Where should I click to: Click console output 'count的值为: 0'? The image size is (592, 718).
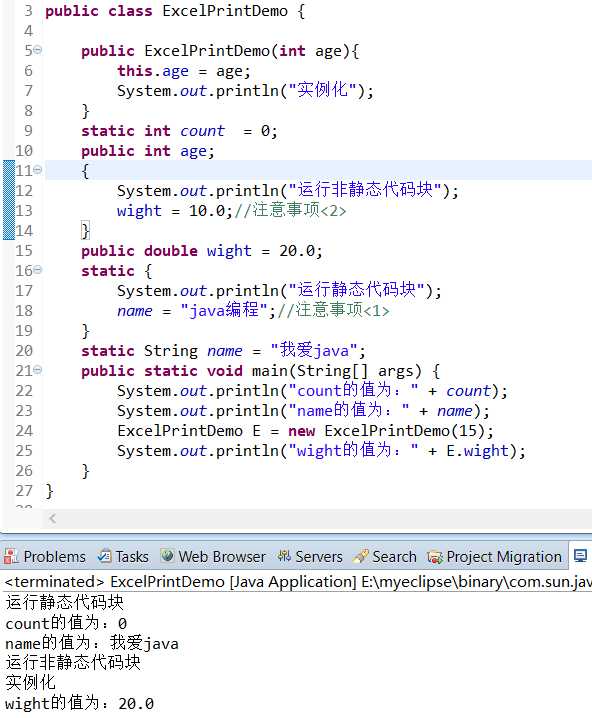coord(66,623)
